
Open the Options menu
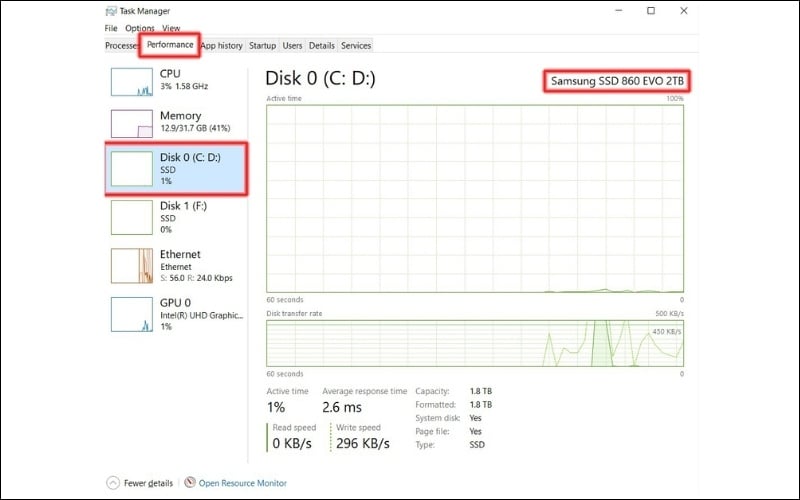point(140,28)
